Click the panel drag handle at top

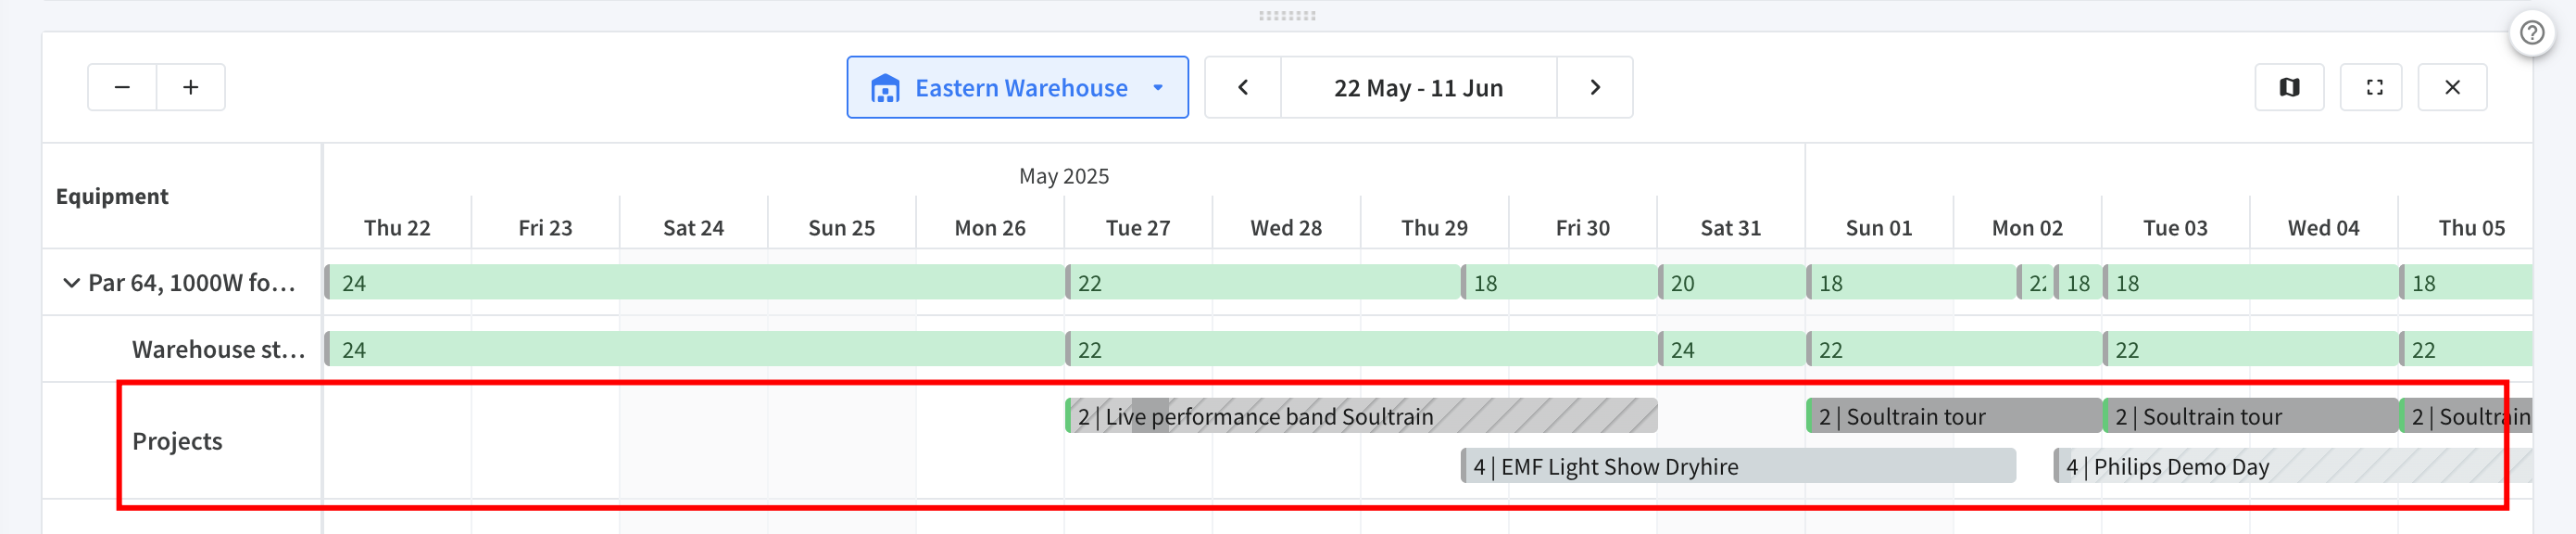pos(1287,15)
